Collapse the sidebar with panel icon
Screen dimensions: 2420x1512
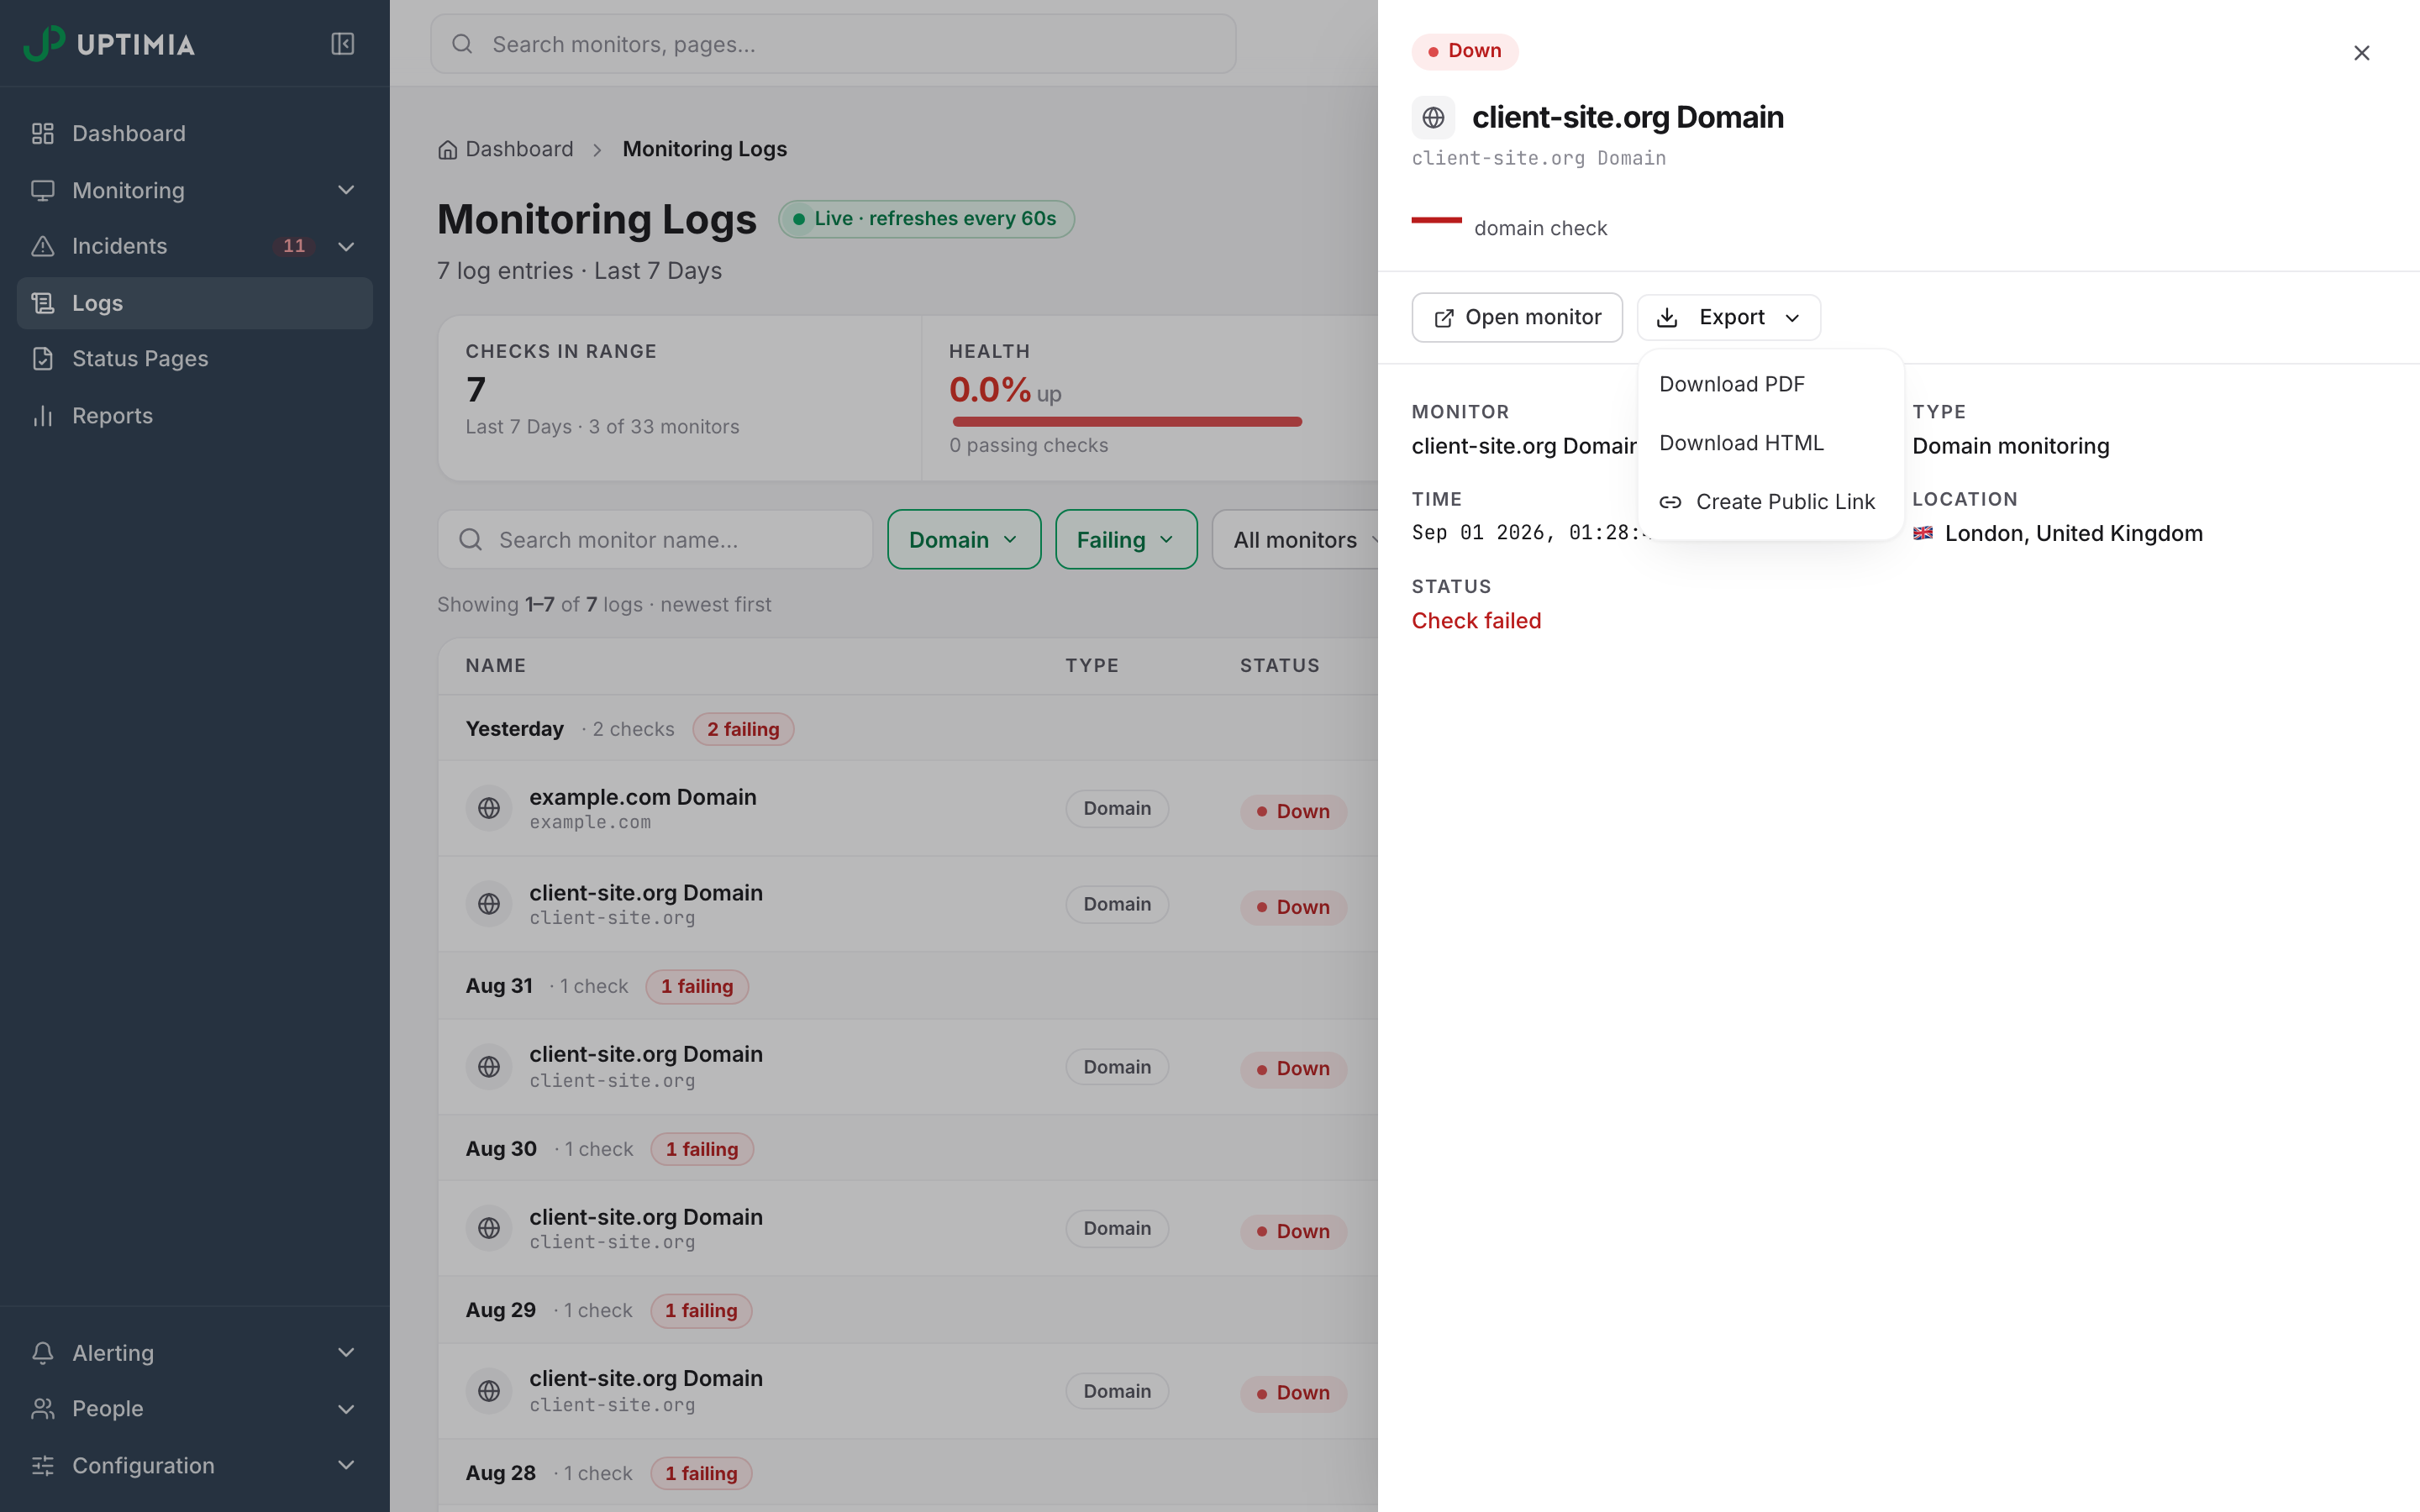point(343,44)
